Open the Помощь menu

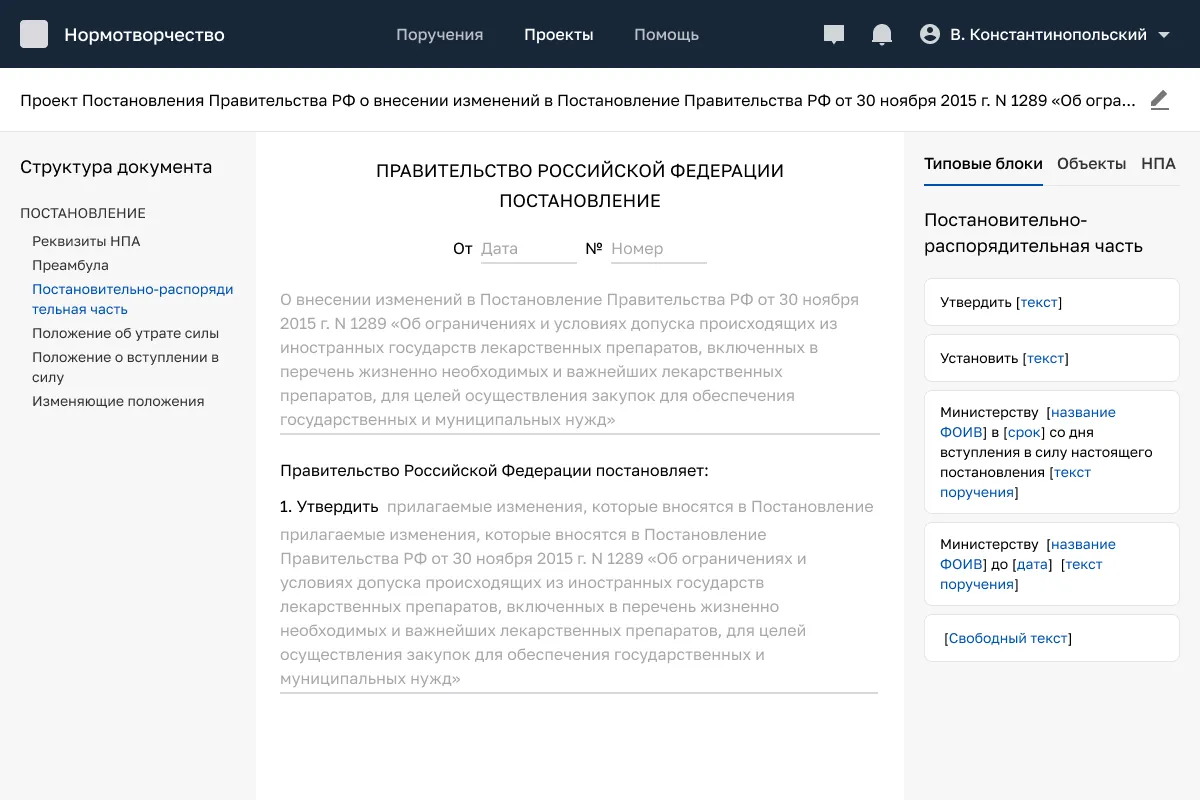(x=666, y=35)
